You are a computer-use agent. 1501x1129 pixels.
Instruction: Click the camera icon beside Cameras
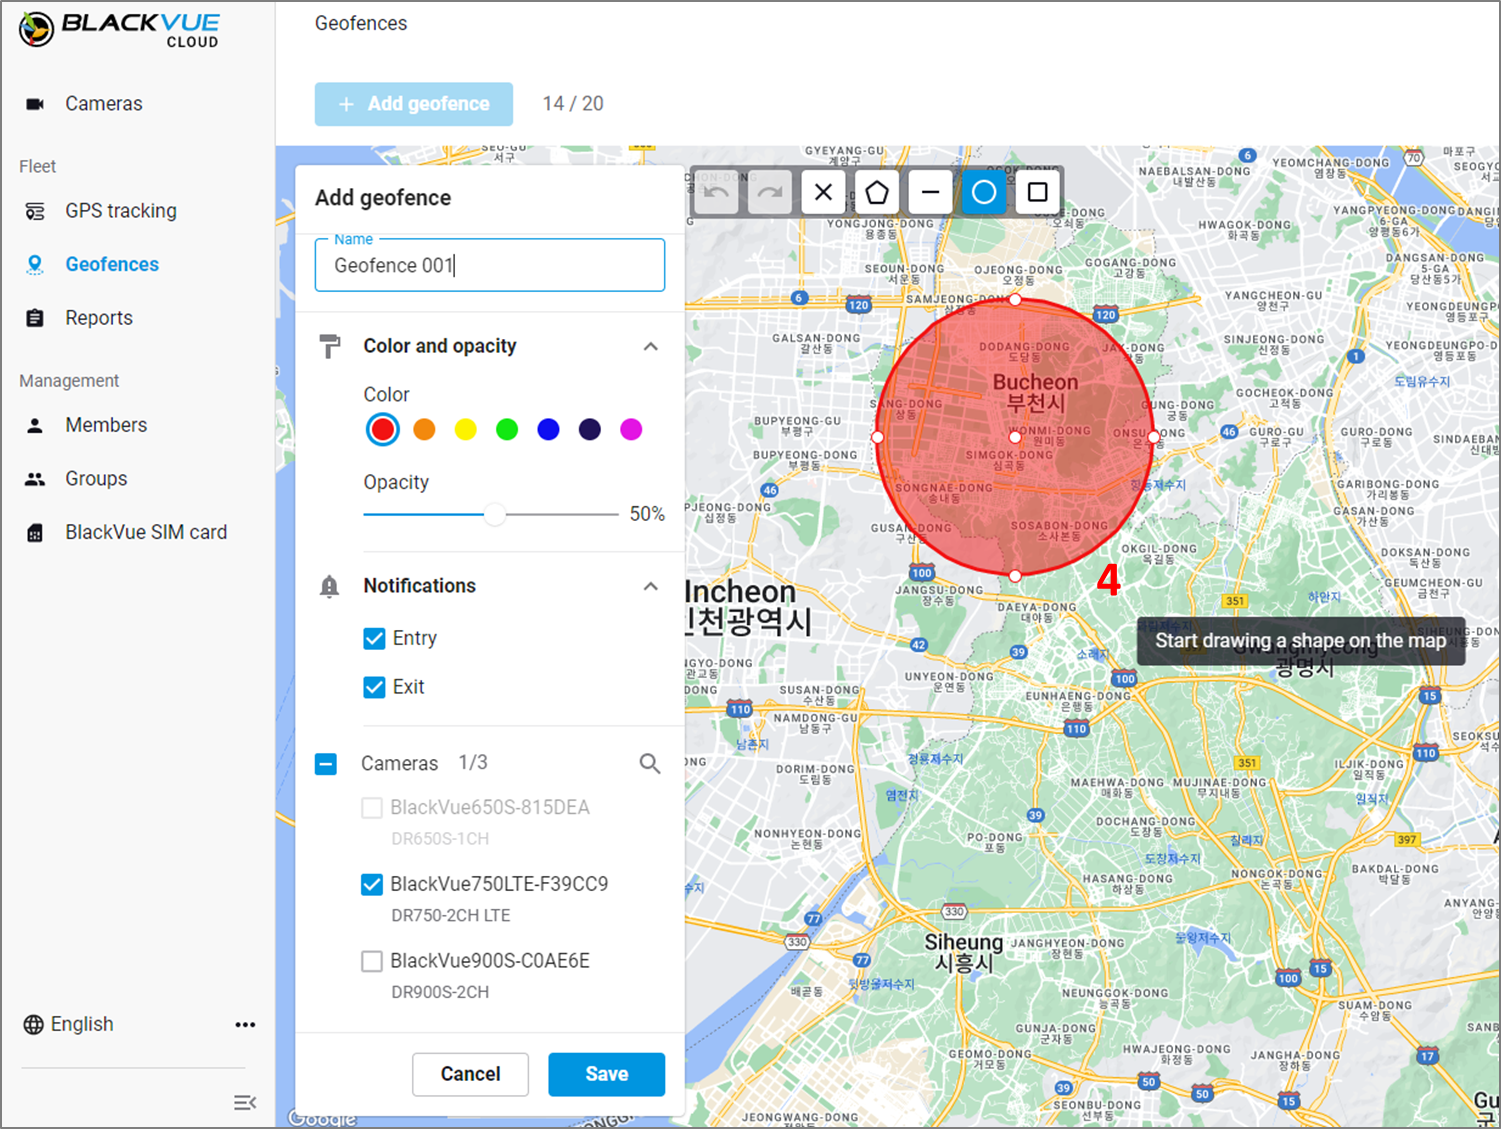[x=35, y=104]
